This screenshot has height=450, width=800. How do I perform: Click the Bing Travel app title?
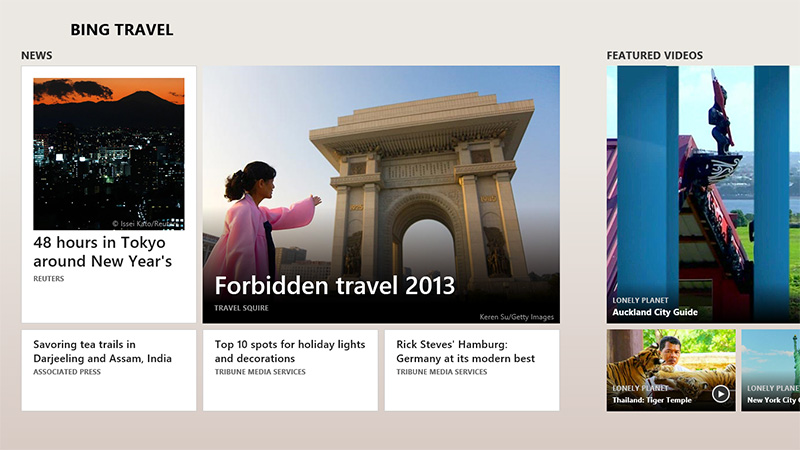122,30
